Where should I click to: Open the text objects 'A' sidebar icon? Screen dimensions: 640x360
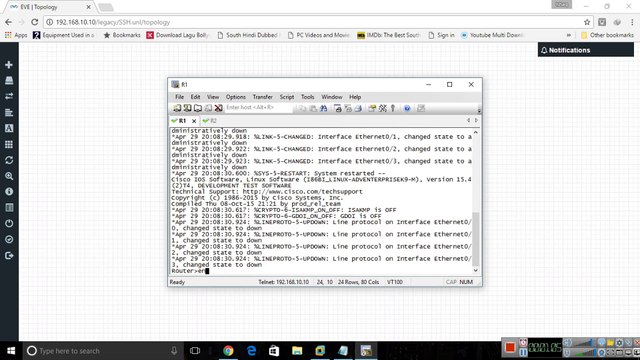[x=9, y=128]
